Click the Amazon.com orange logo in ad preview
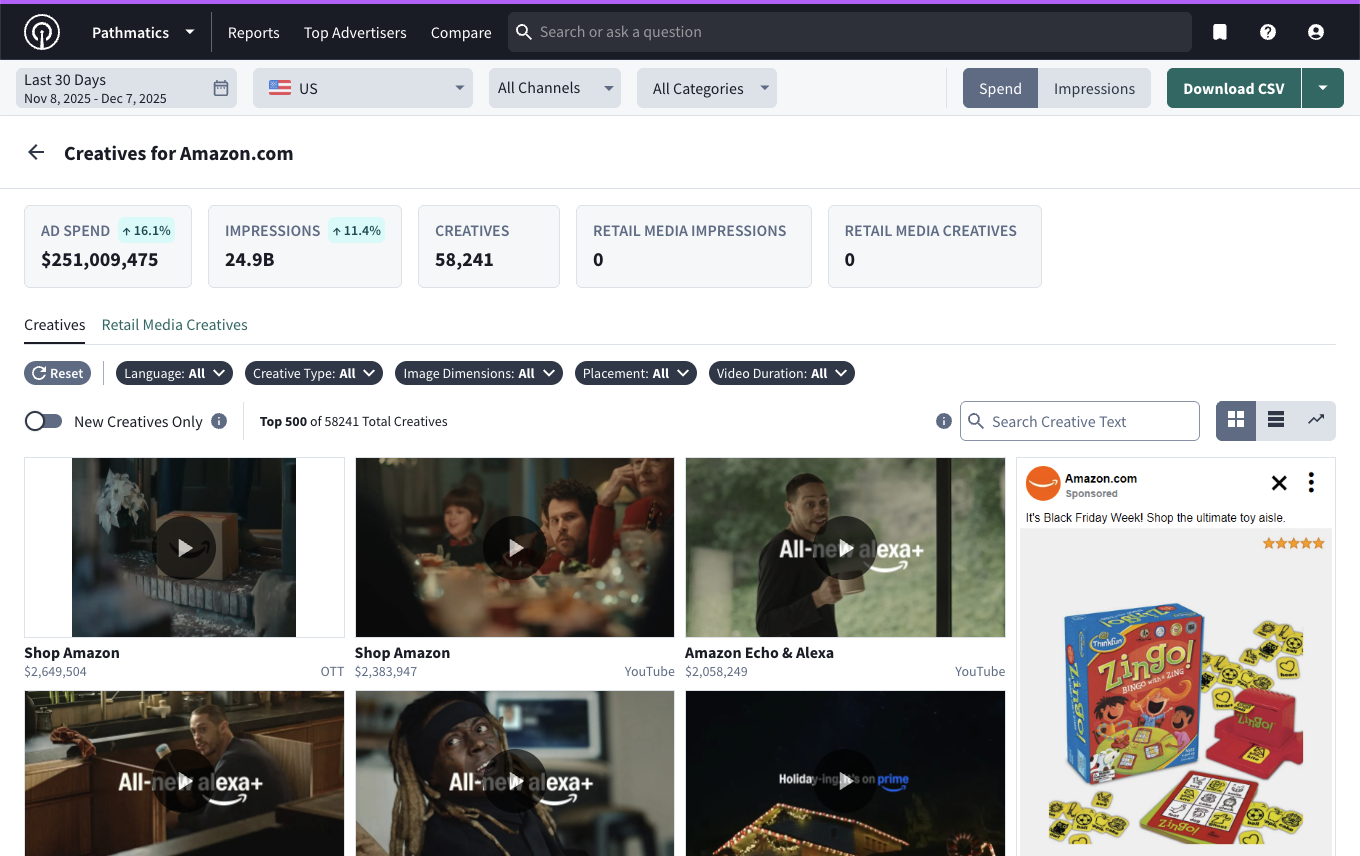1360x856 pixels. [1042, 484]
